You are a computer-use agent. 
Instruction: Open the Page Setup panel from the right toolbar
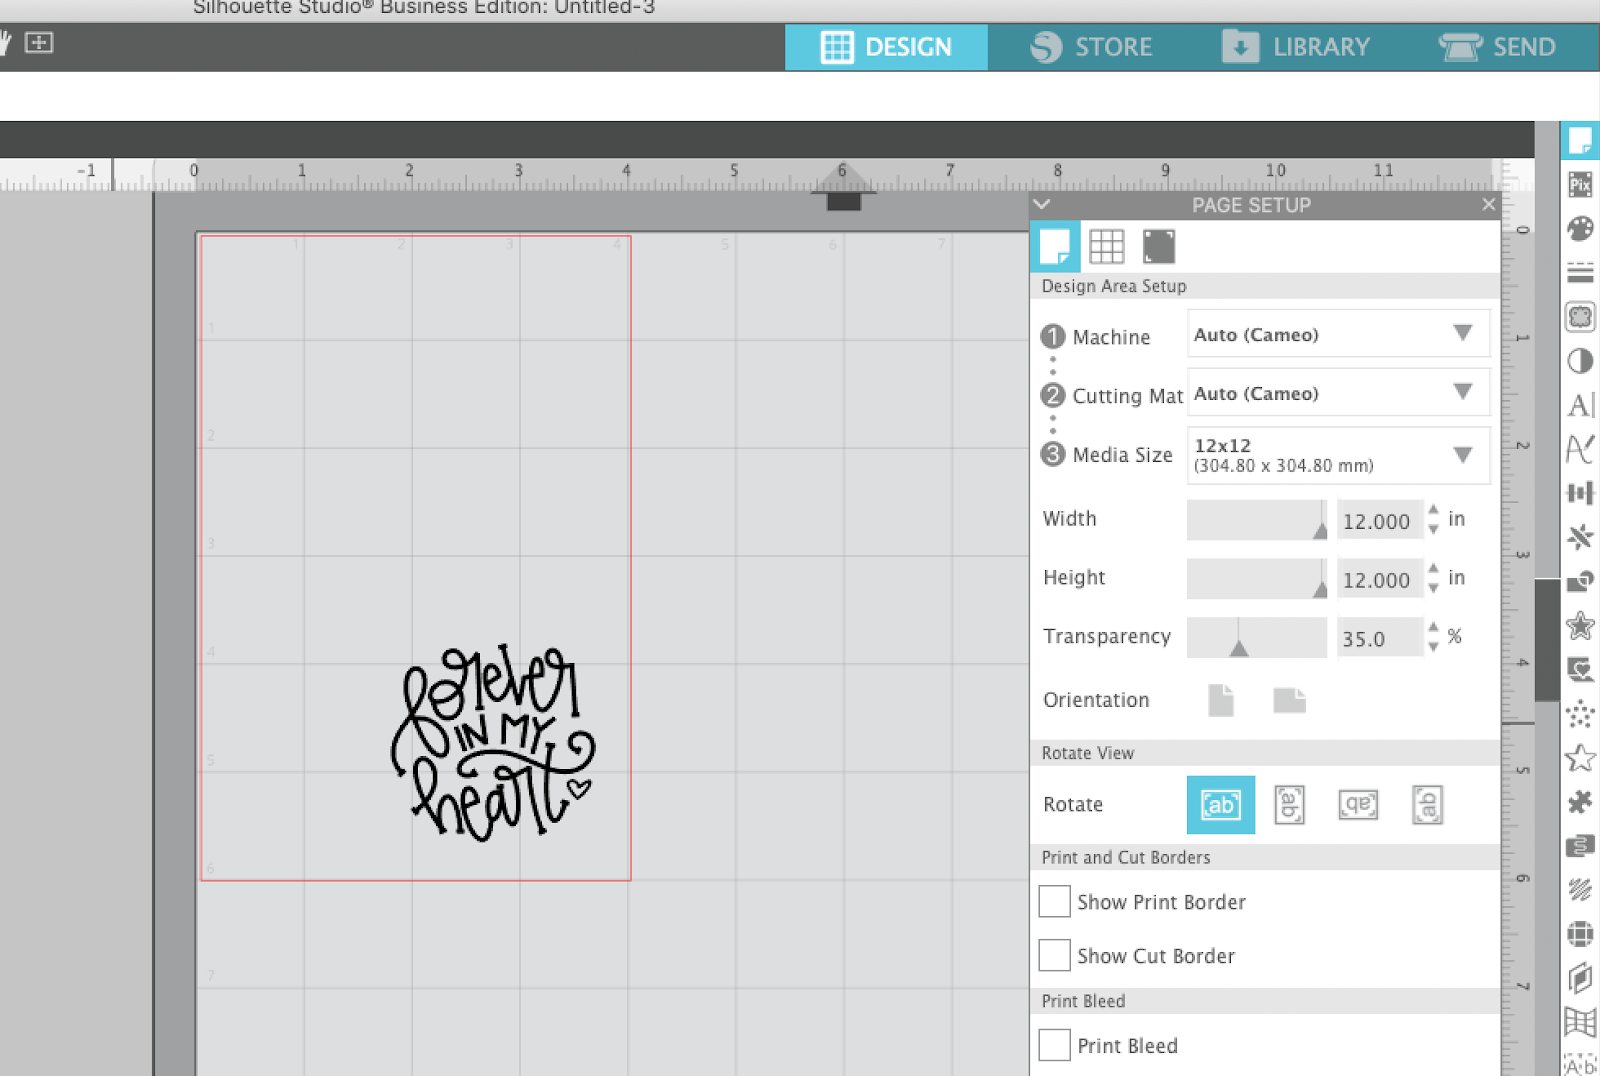pos(1581,141)
